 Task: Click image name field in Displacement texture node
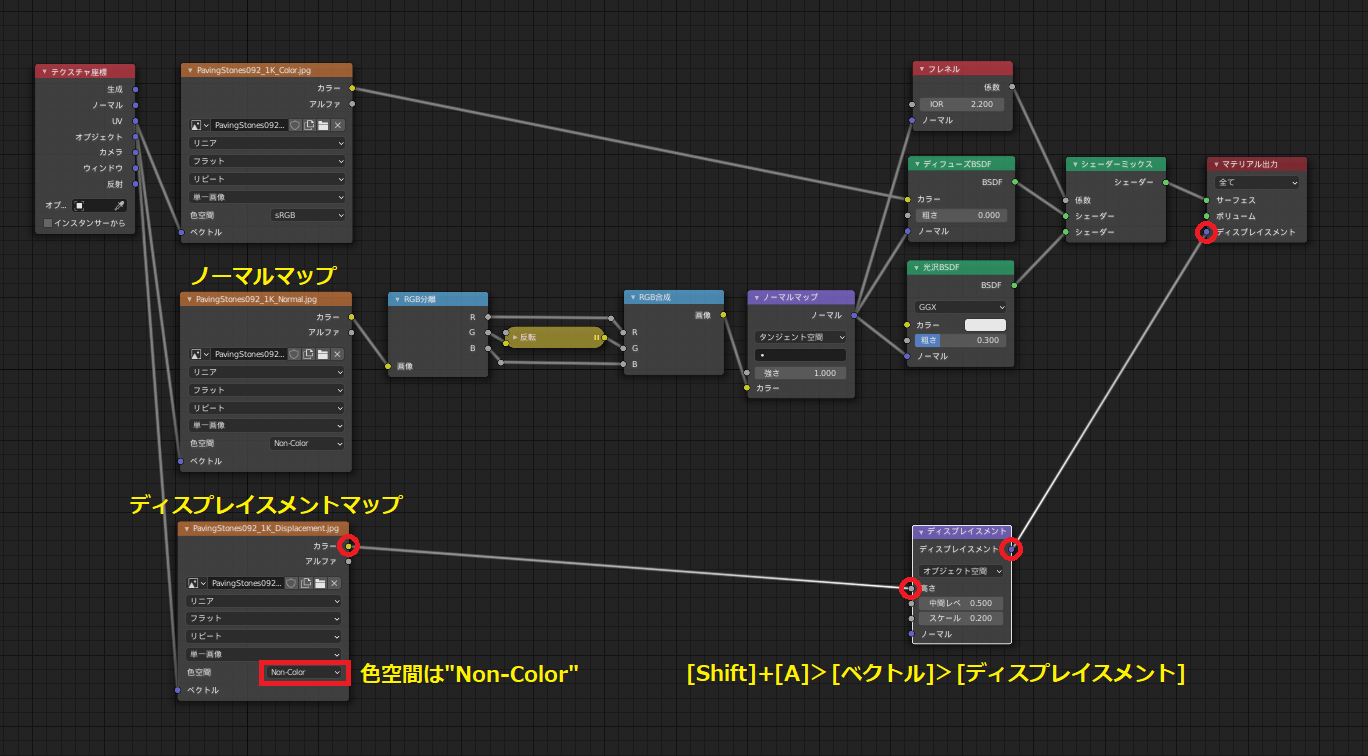tap(247, 583)
